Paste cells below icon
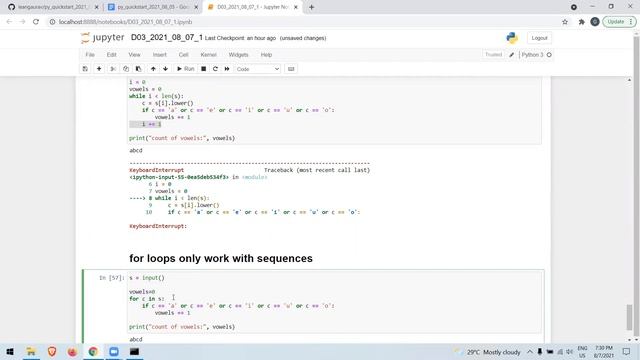The width and height of the screenshot is (640, 360). point(138,69)
